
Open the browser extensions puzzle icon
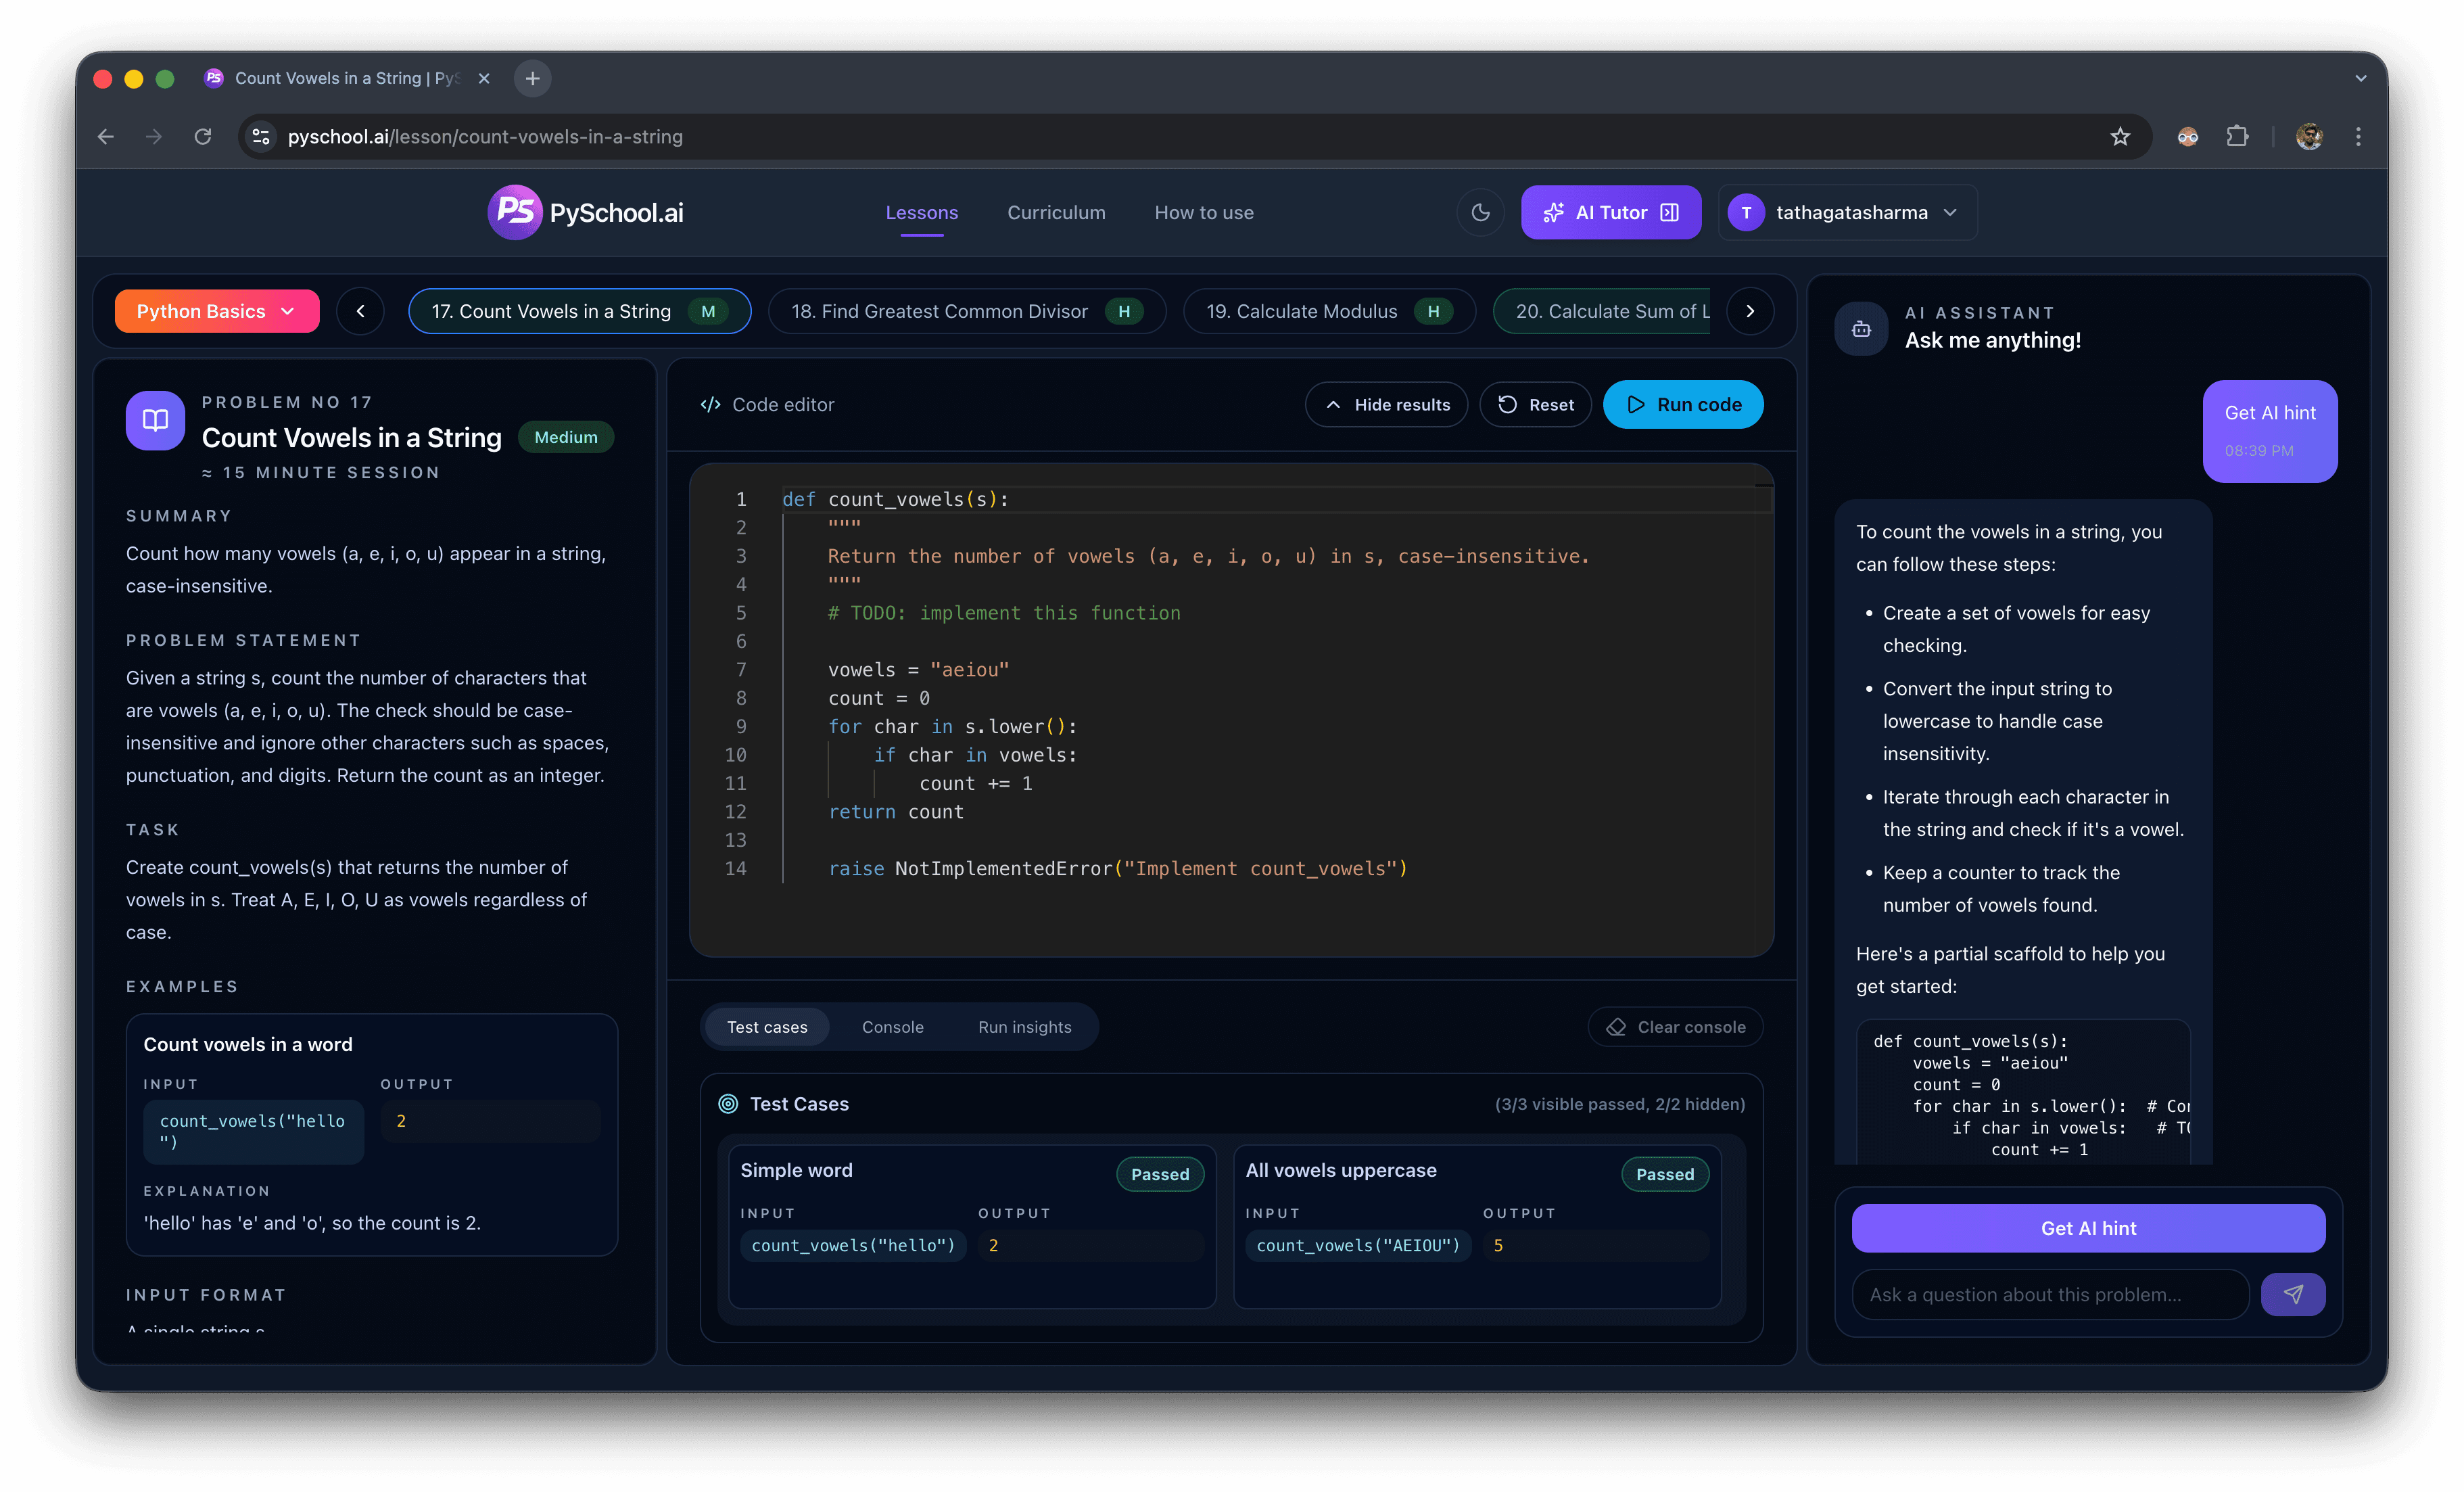tap(2238, 137)
